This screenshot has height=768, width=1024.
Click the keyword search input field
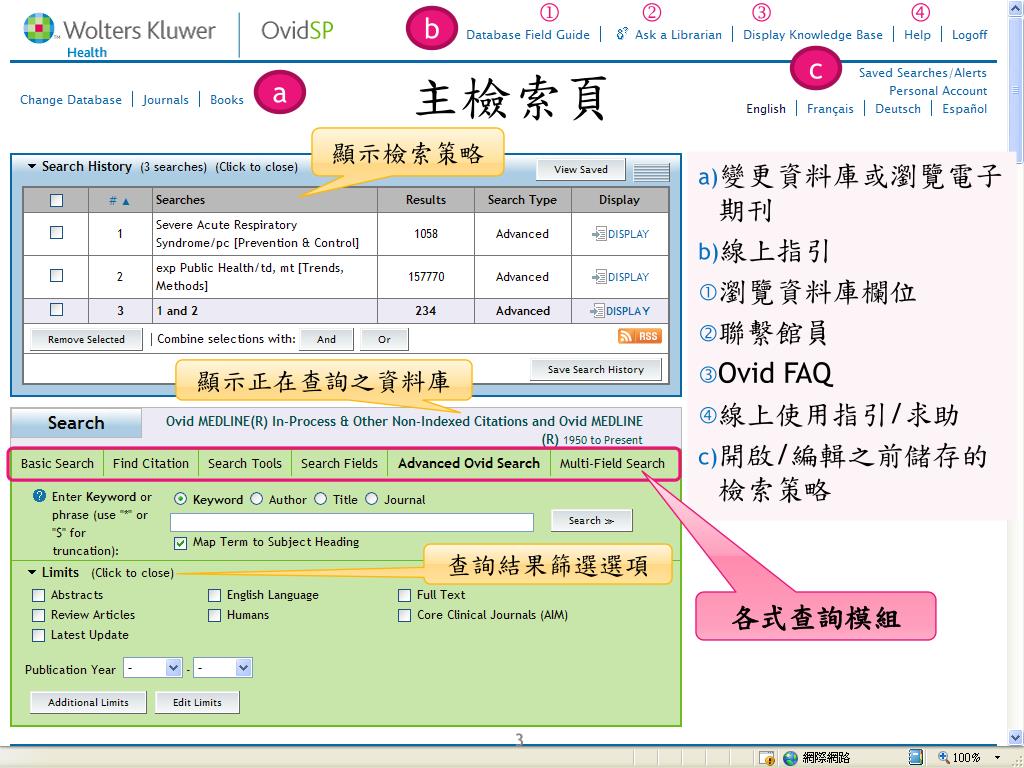click(x=352, y=522)
